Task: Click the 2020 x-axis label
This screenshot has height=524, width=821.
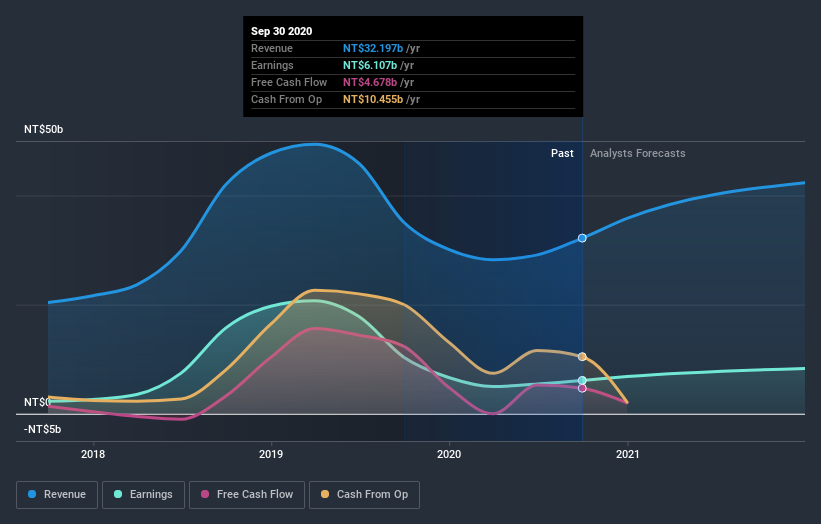Action: 449,454
